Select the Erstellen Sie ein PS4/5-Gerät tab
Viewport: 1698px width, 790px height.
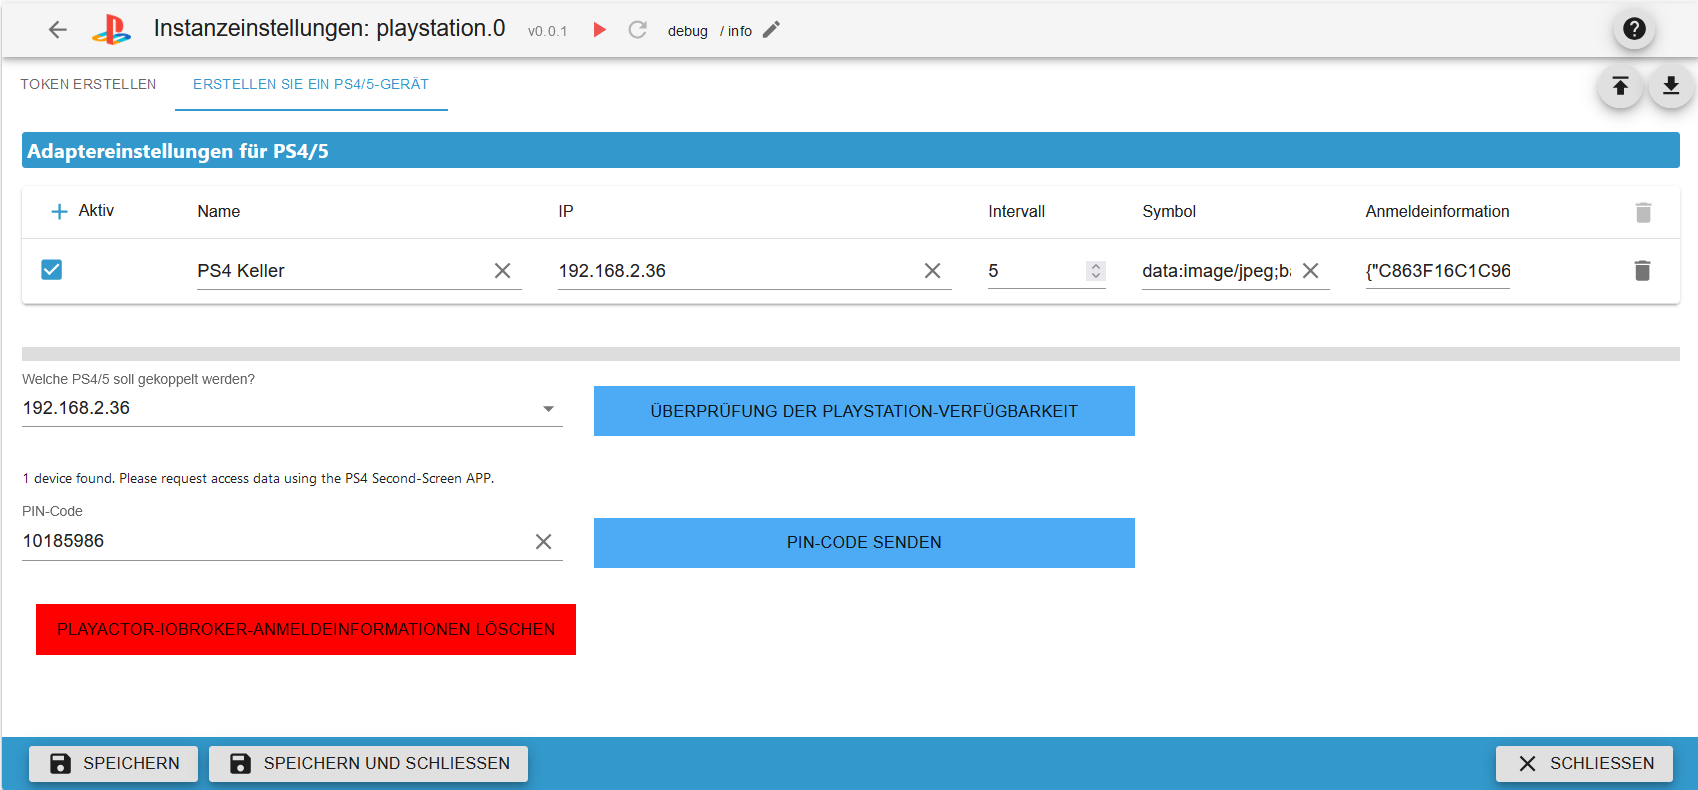click(x=311, y=84)
